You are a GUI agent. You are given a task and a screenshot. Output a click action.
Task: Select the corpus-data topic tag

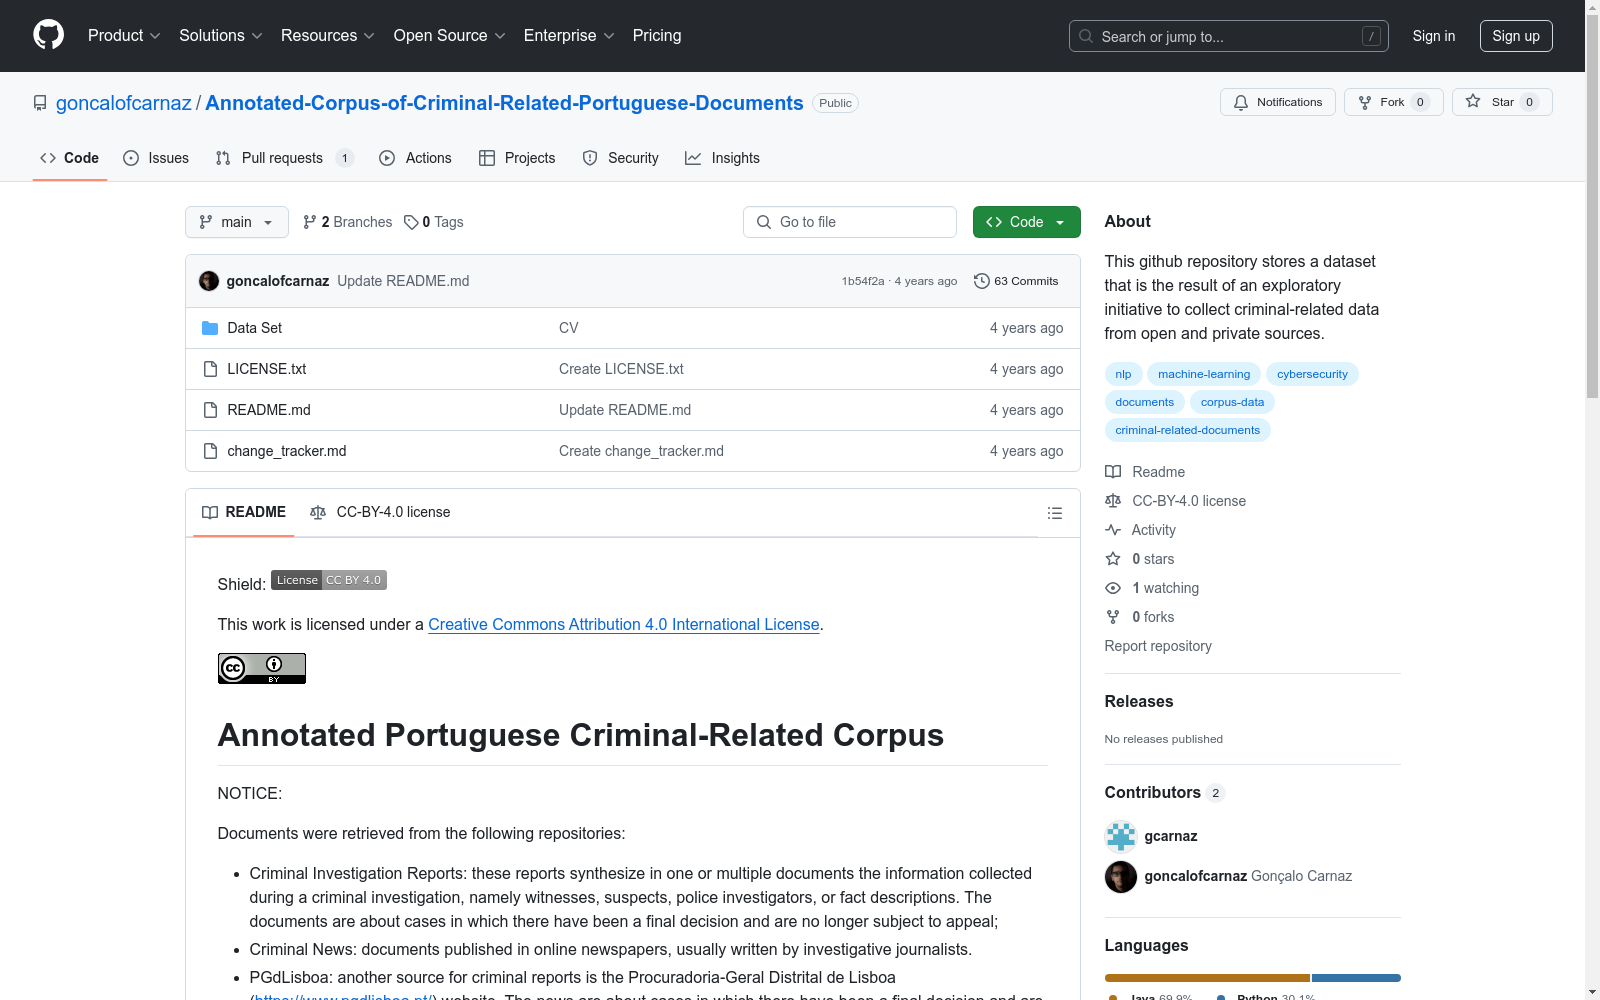click(1232, 402)
